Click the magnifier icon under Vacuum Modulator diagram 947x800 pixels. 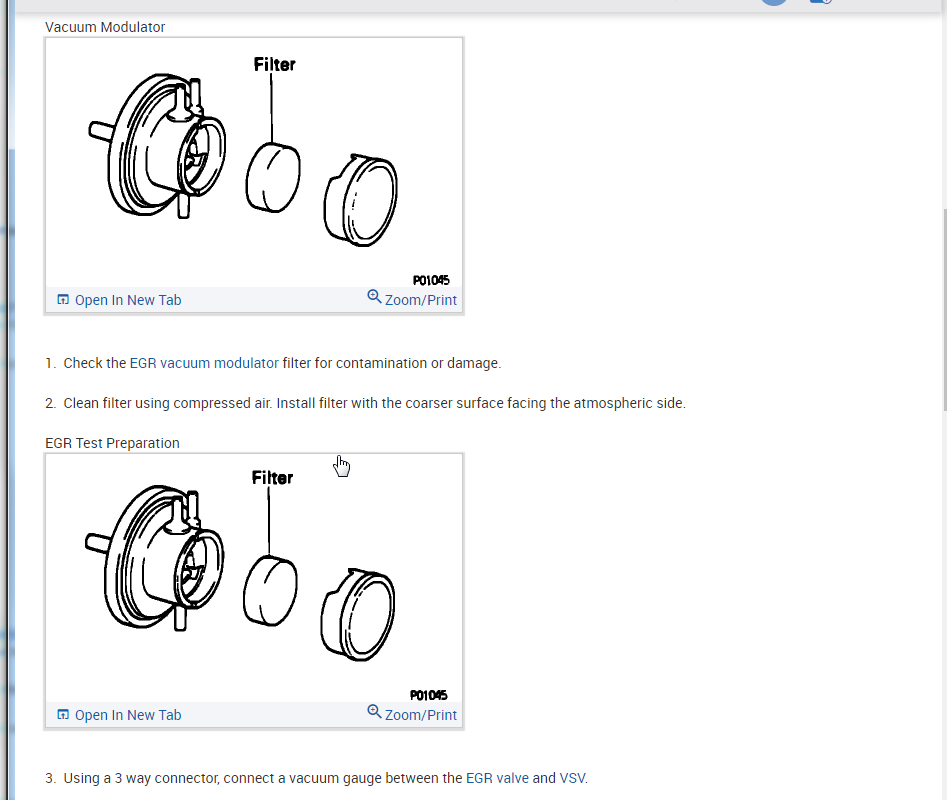point(374,296)
